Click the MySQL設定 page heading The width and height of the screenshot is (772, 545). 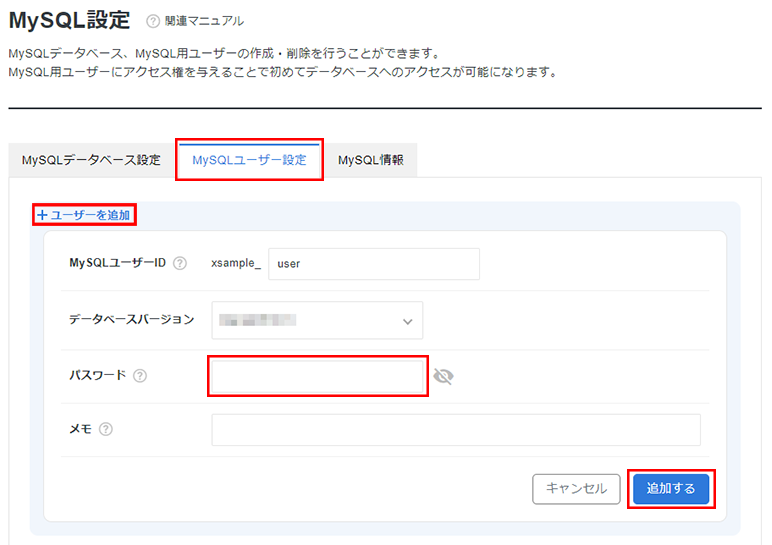coord(69,21)
